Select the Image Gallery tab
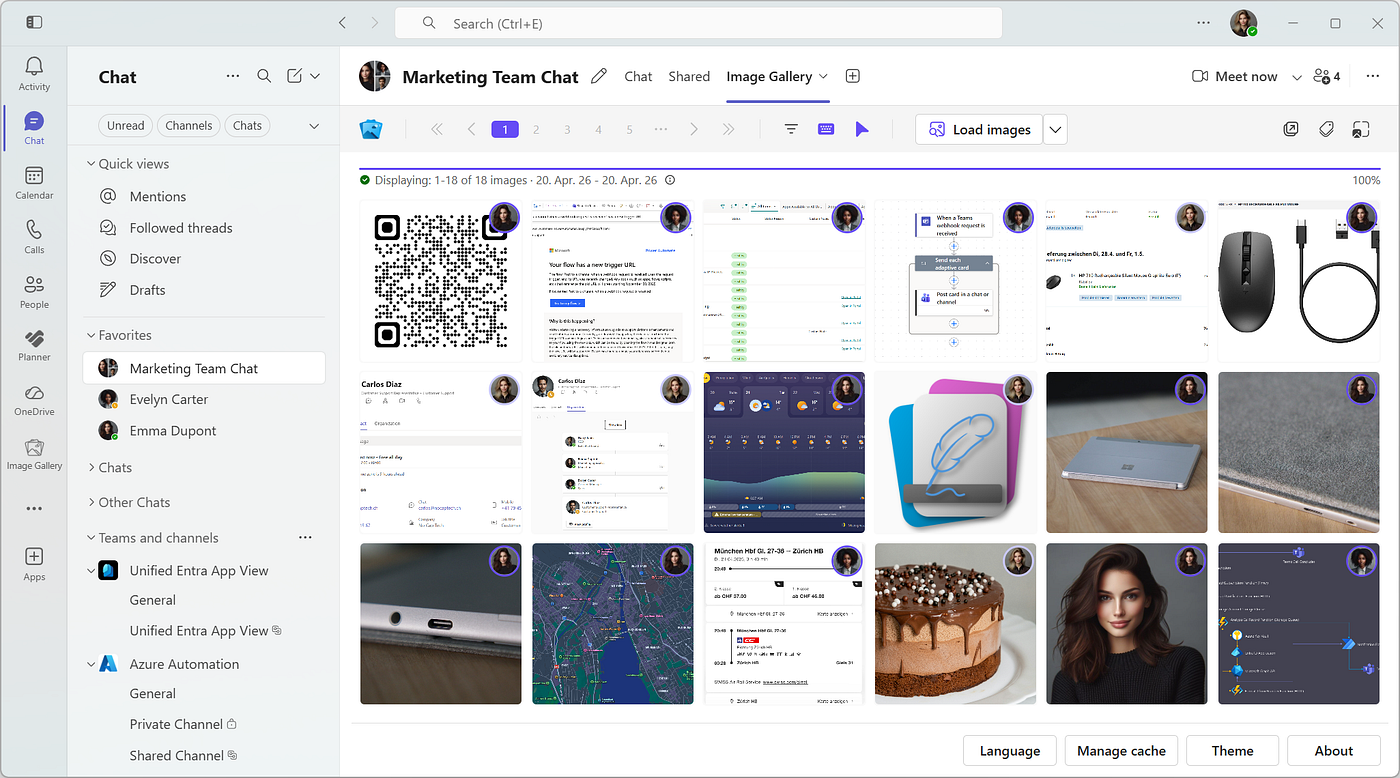Image resolution: width=1400 pixels, height=778 pixels. (769, 76)
